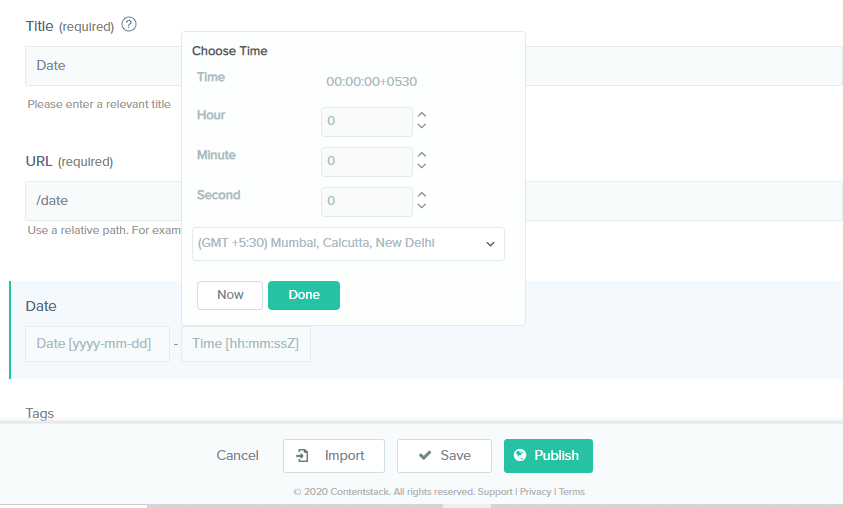Focus the Minute input field
This screenshot has width=843, height=508.
(367, 162)
